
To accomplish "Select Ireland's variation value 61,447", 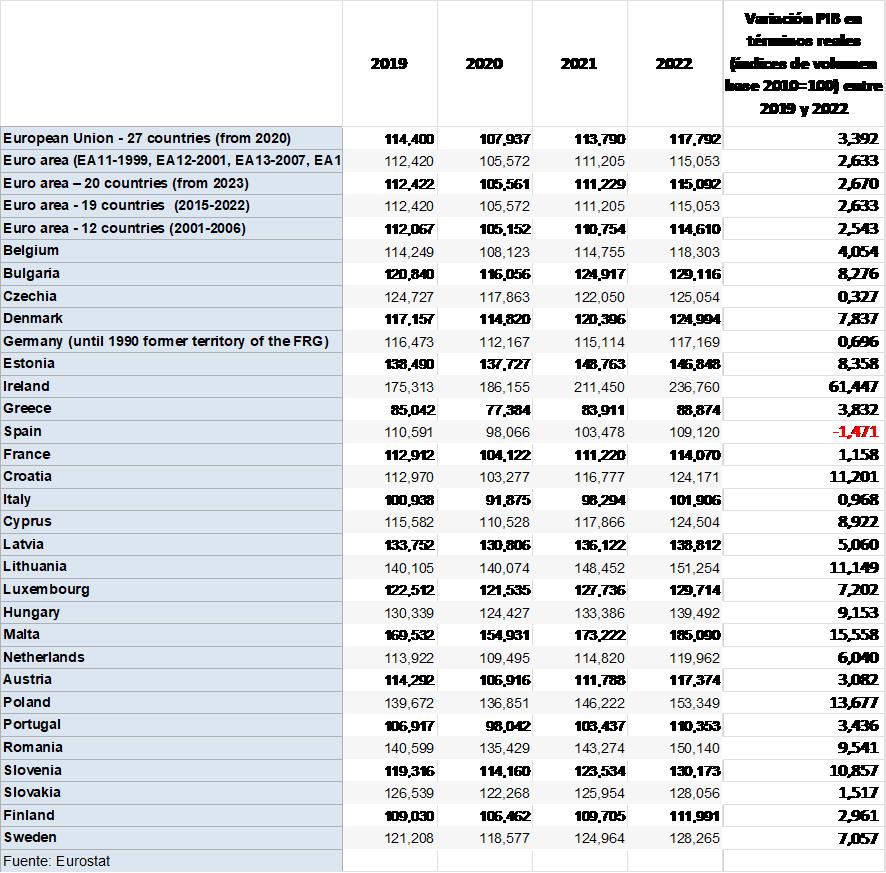I will [x=852, y=387].
